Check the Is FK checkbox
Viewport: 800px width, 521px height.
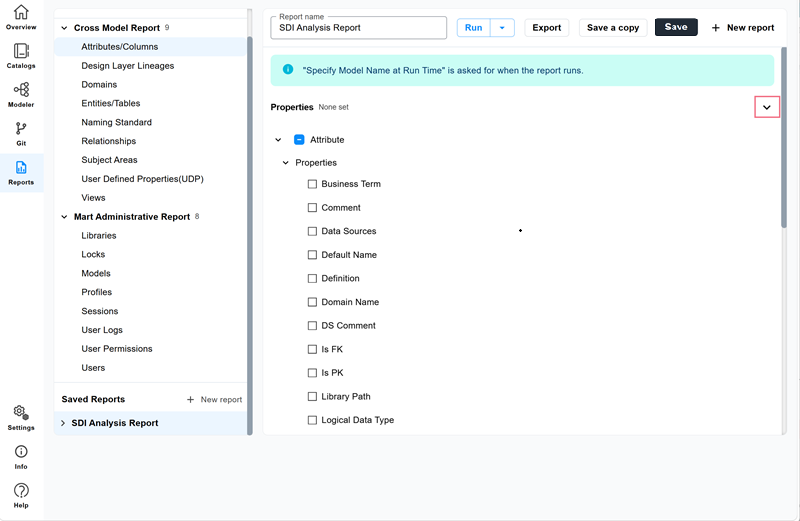[x=312, y=349]
